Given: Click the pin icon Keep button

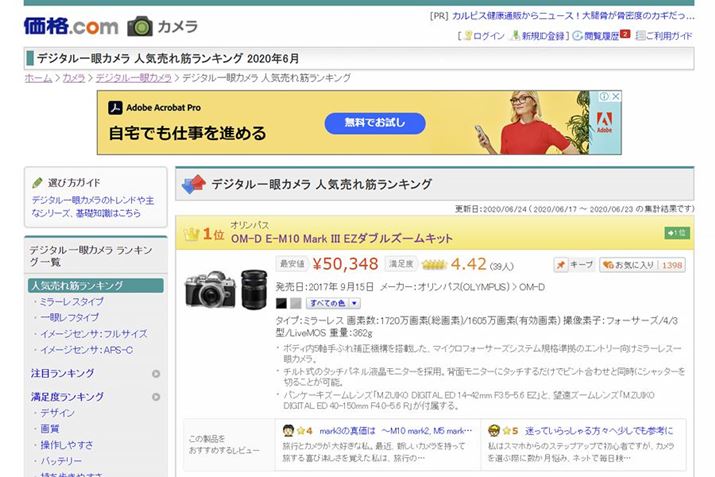Looking at the screenshot, I should tap(574, 265).
